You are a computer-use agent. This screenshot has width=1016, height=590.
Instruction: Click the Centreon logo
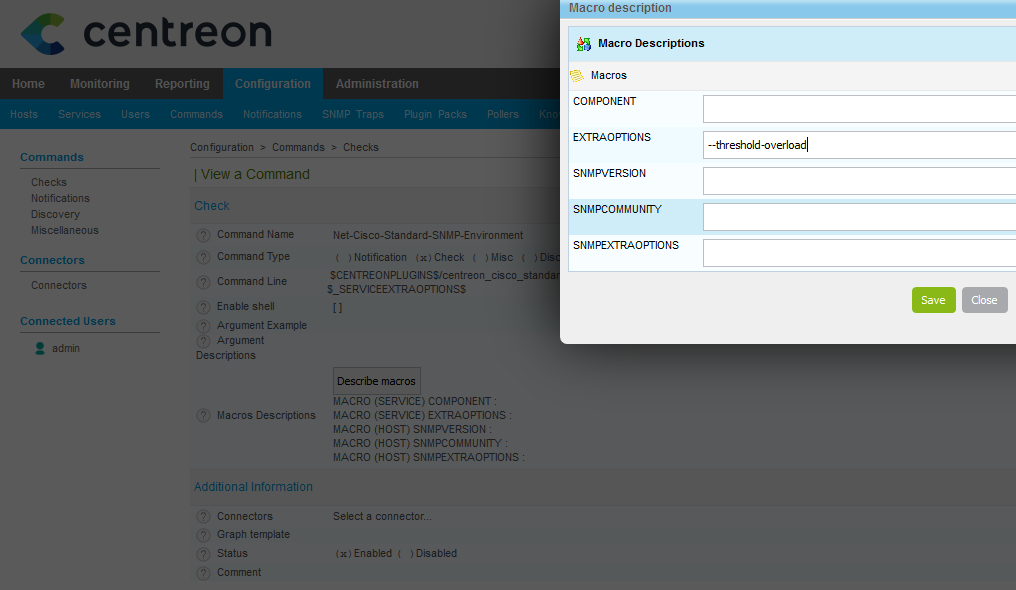tap(145, 33)
